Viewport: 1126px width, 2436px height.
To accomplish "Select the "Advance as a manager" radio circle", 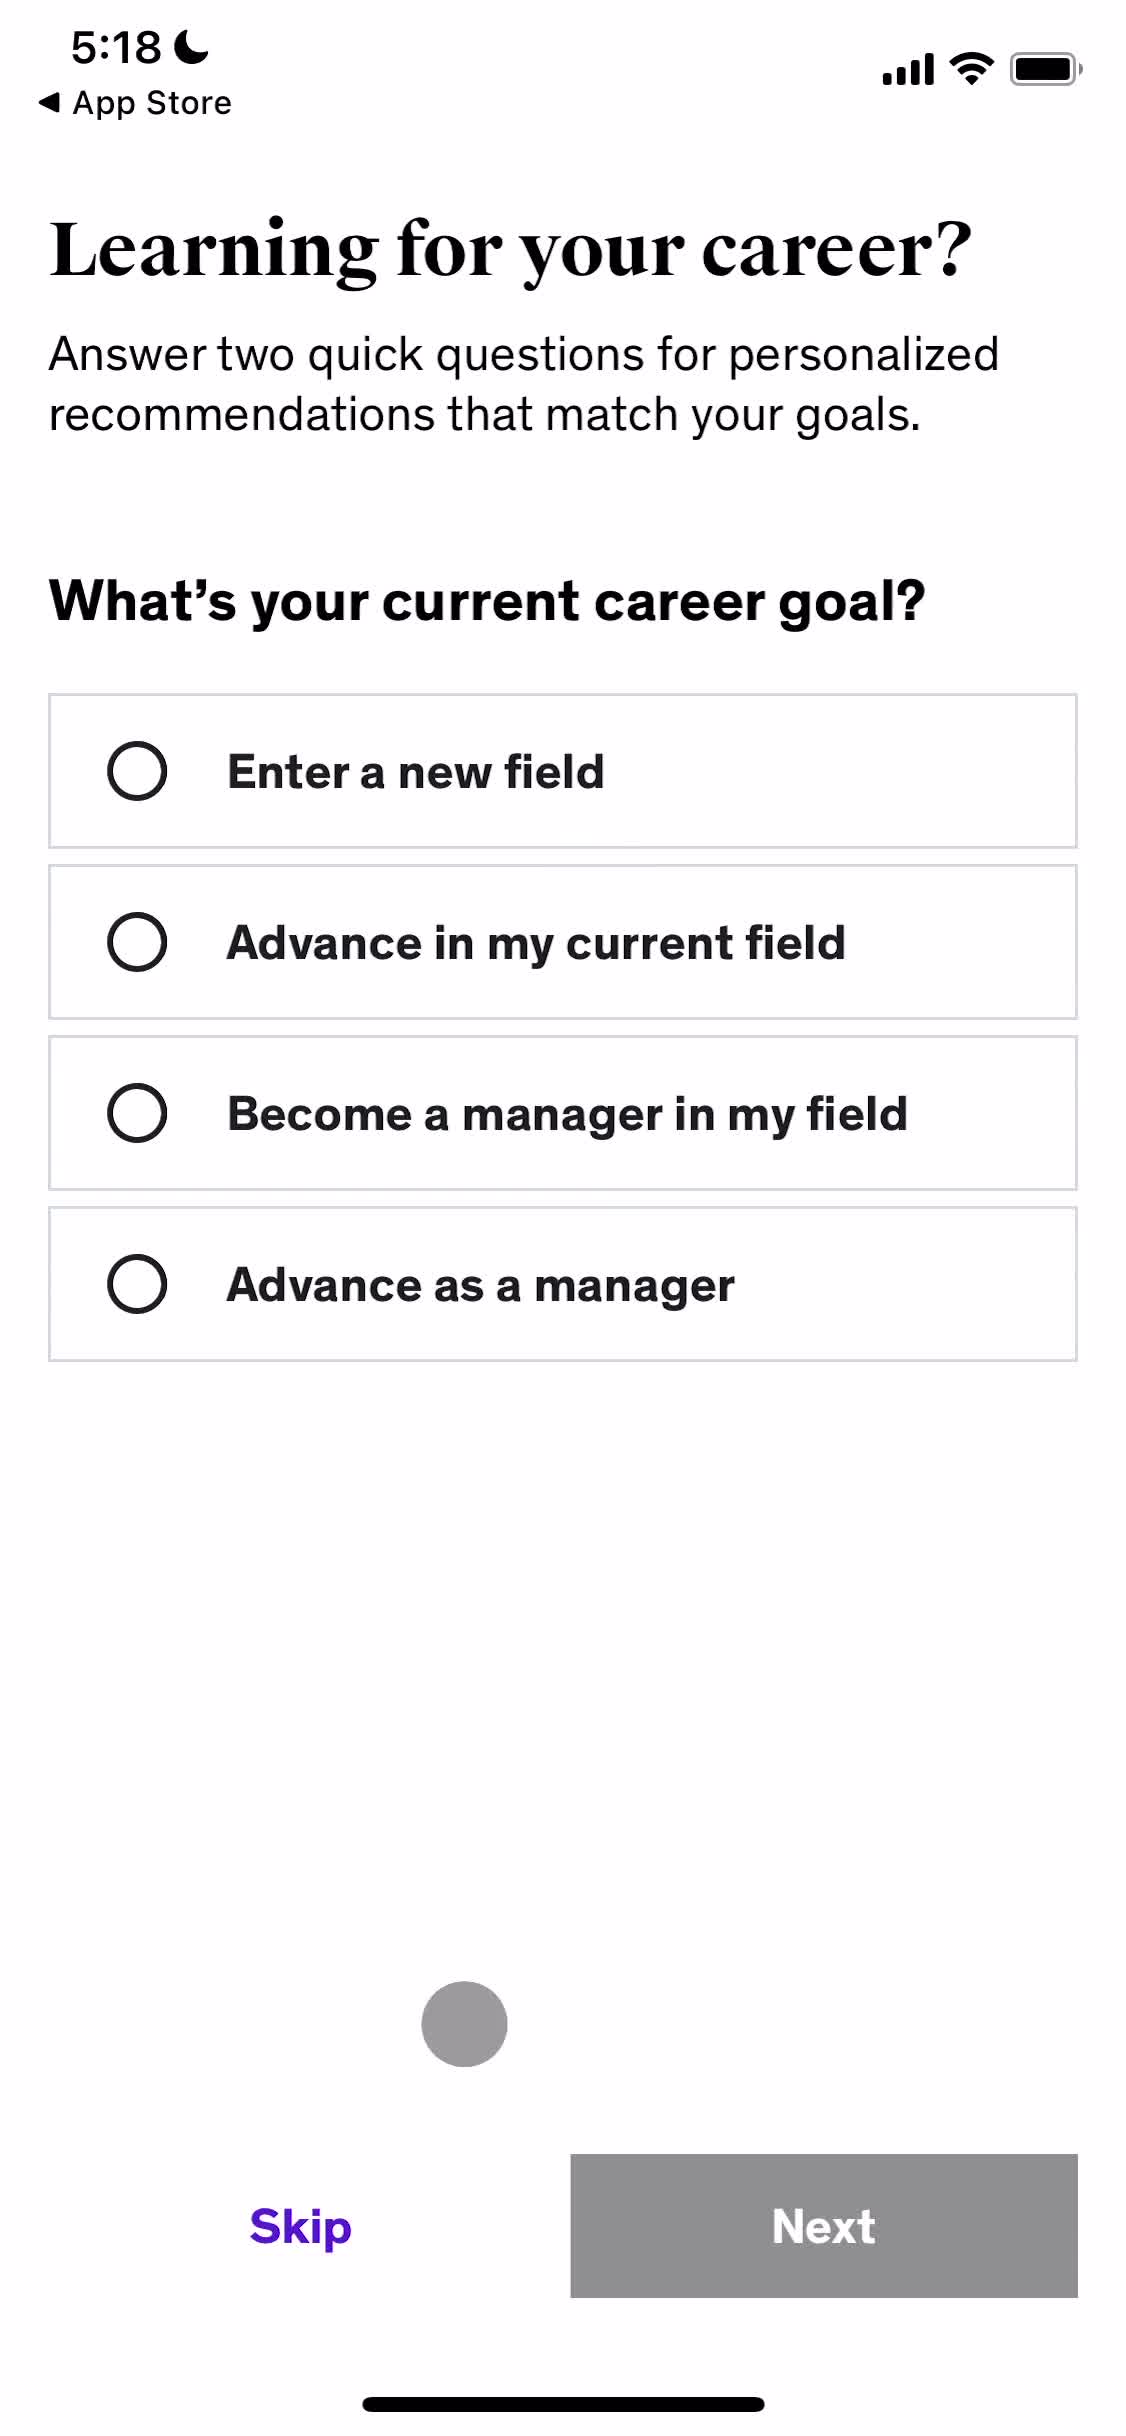I will pos(137,1284).
